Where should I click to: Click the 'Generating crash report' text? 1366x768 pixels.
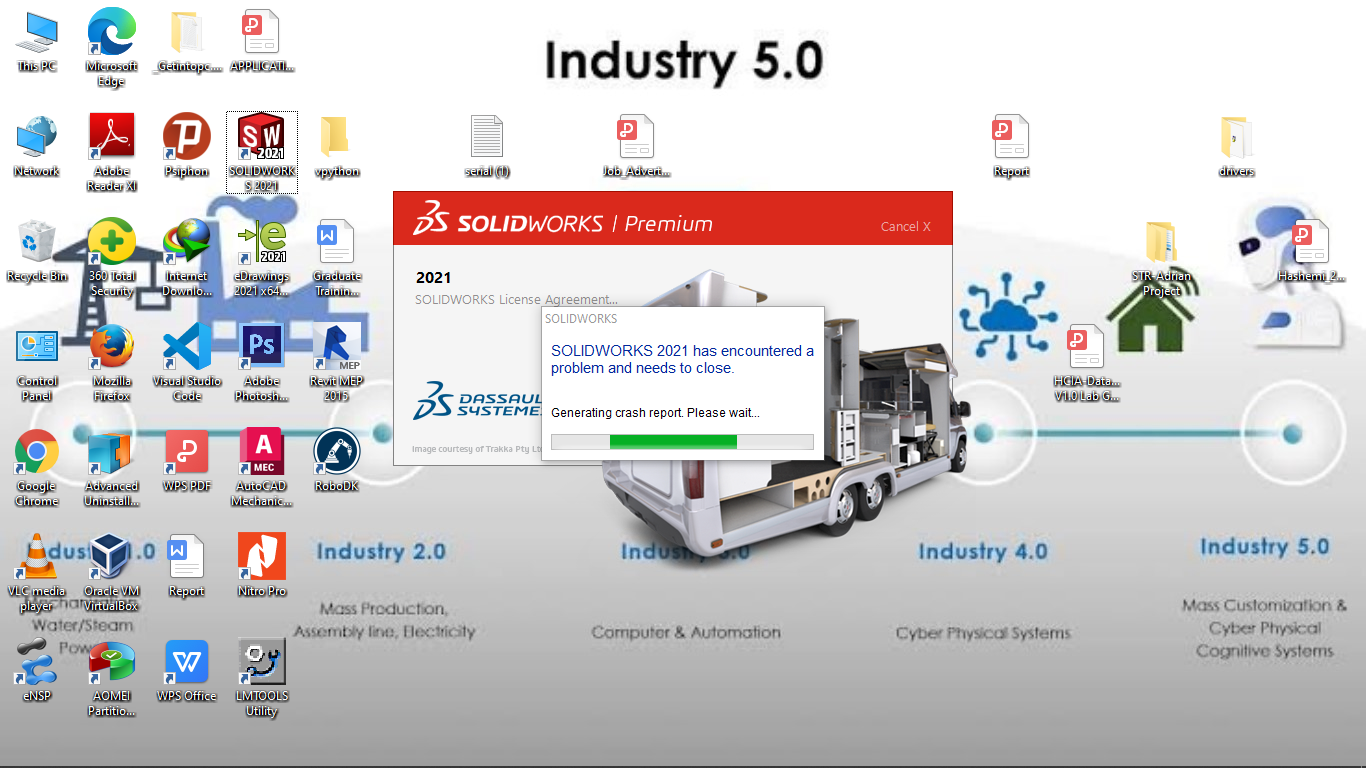point(655,412)
